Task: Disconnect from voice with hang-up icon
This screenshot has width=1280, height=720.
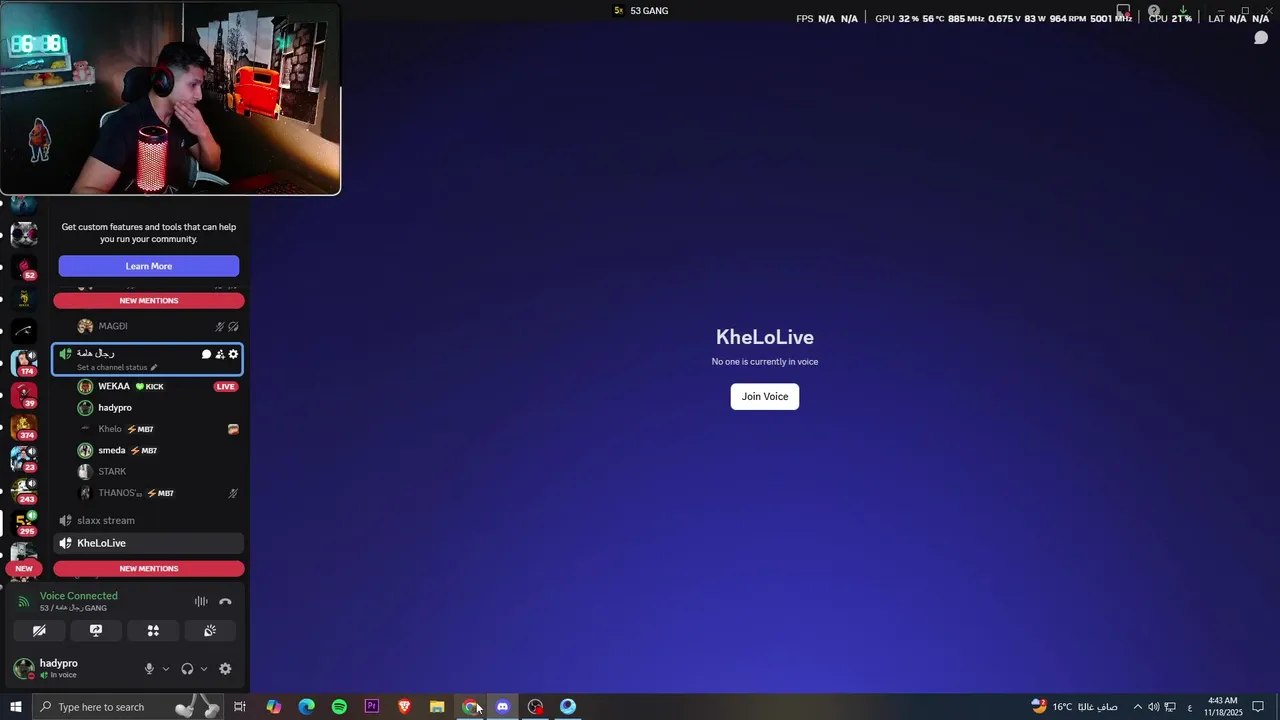Action: point(225,601)
